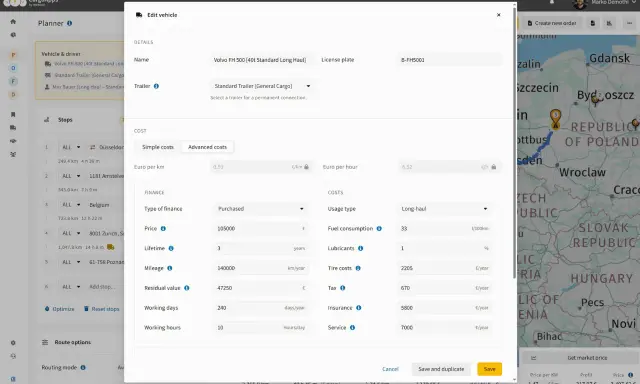This screenshot has height=384, width=640.
Task: Click the info icon next to Residual value
Action: point(187,288)
